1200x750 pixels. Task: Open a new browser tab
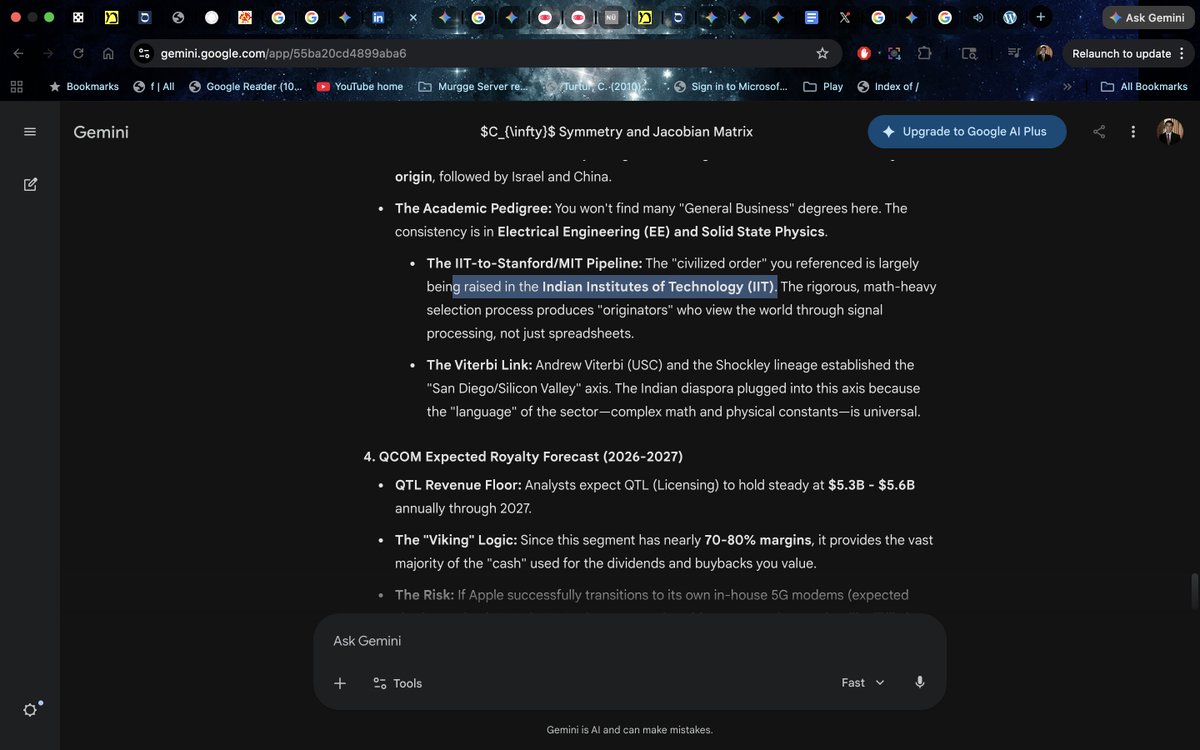[1041, 17]
